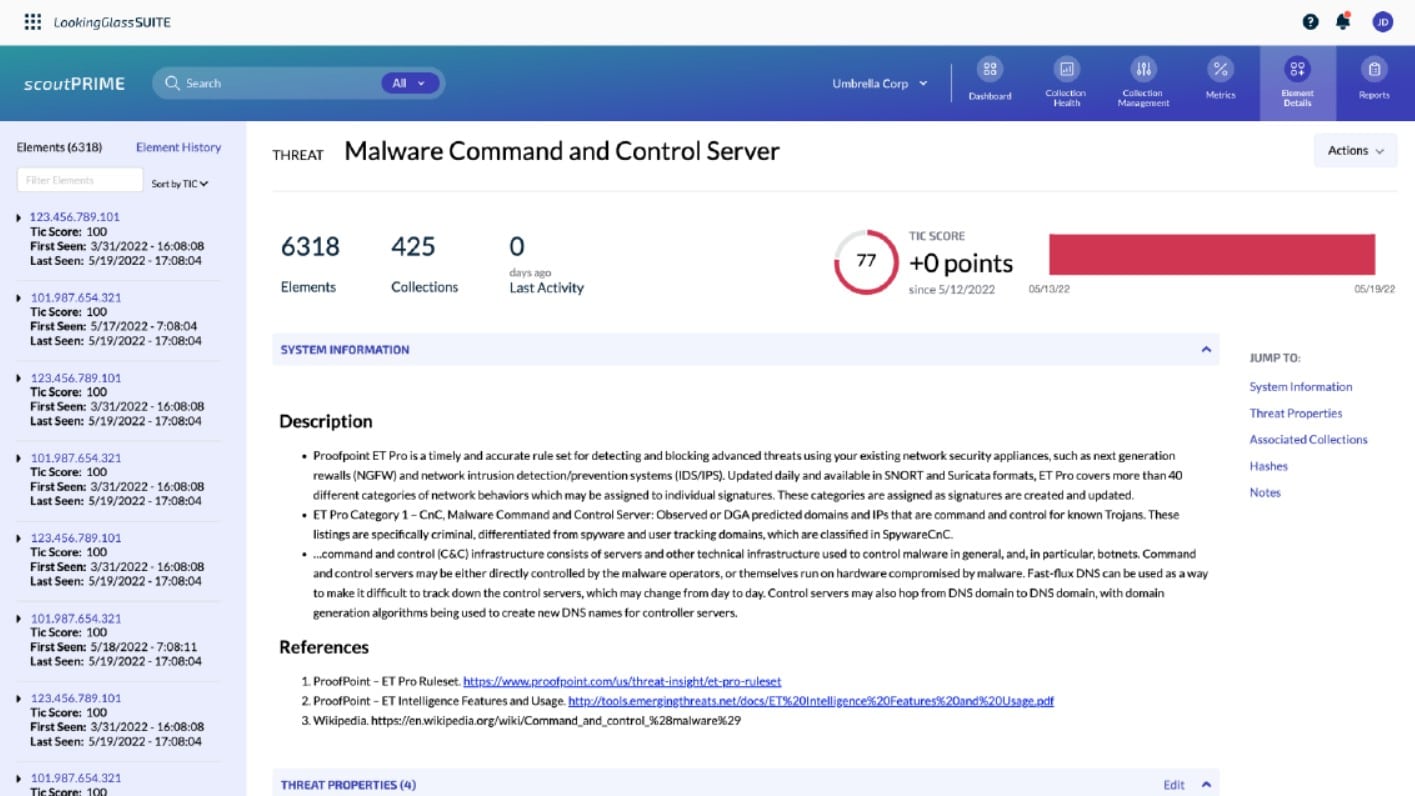Collapse the System Information section
1415x796 pixels.
pos(1207,349)
